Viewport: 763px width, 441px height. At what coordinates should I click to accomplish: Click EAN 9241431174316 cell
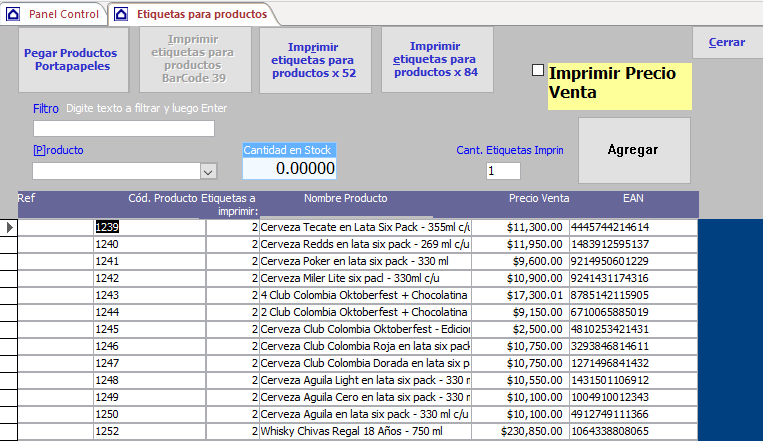[634, 278]
